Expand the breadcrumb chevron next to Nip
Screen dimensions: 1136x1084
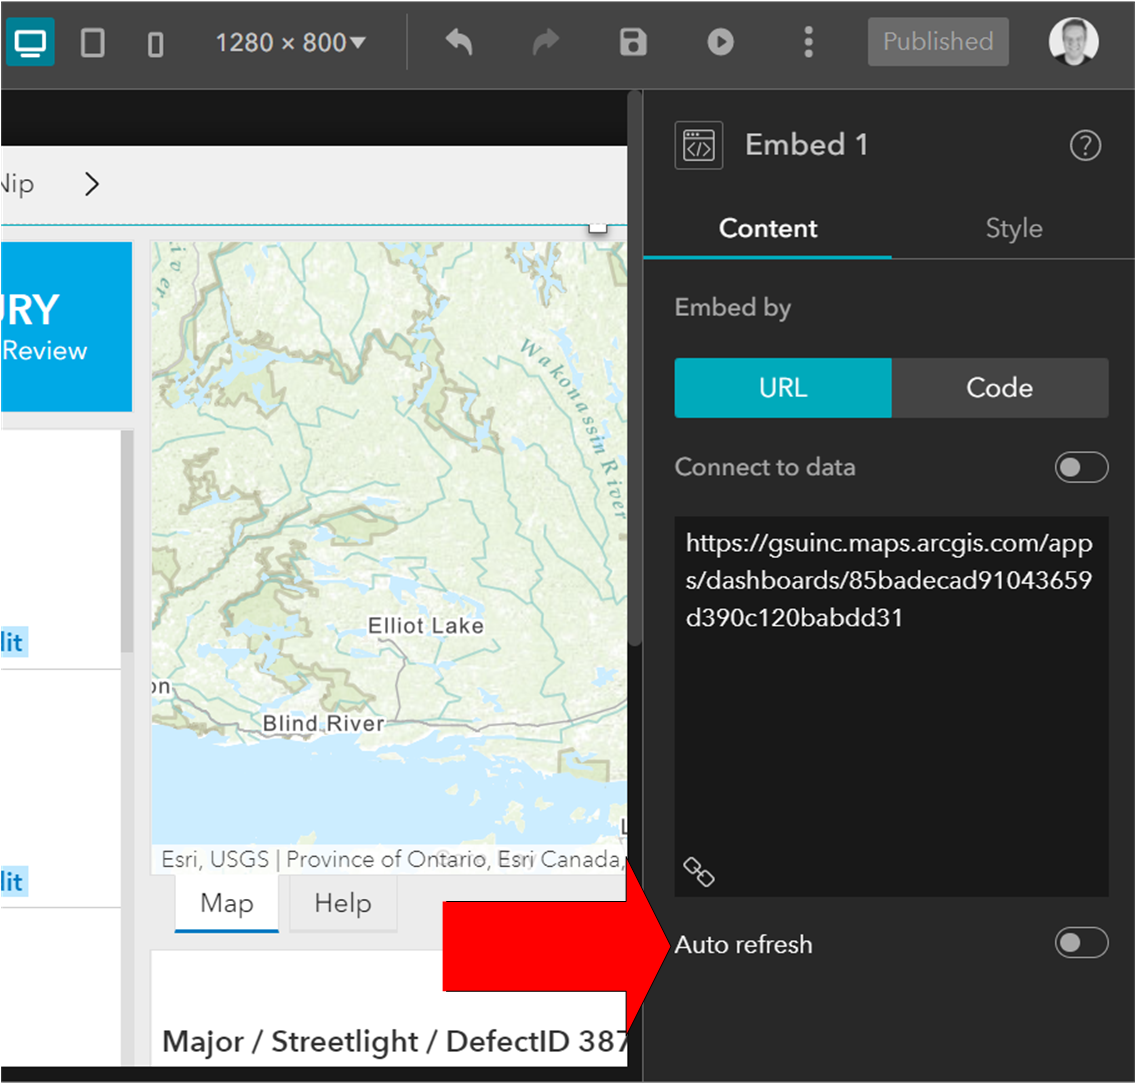(x=91, y=184)
